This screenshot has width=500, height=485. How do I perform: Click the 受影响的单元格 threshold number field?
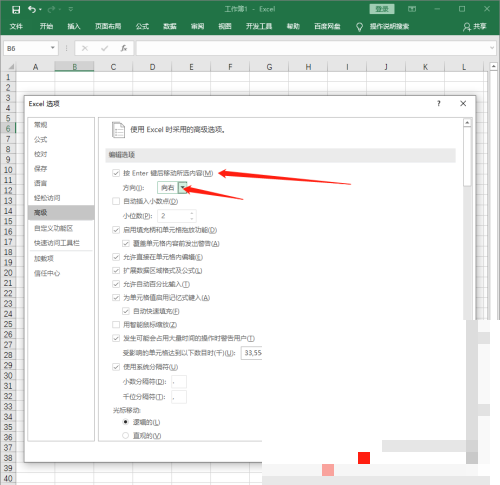(x=252, y=353)
